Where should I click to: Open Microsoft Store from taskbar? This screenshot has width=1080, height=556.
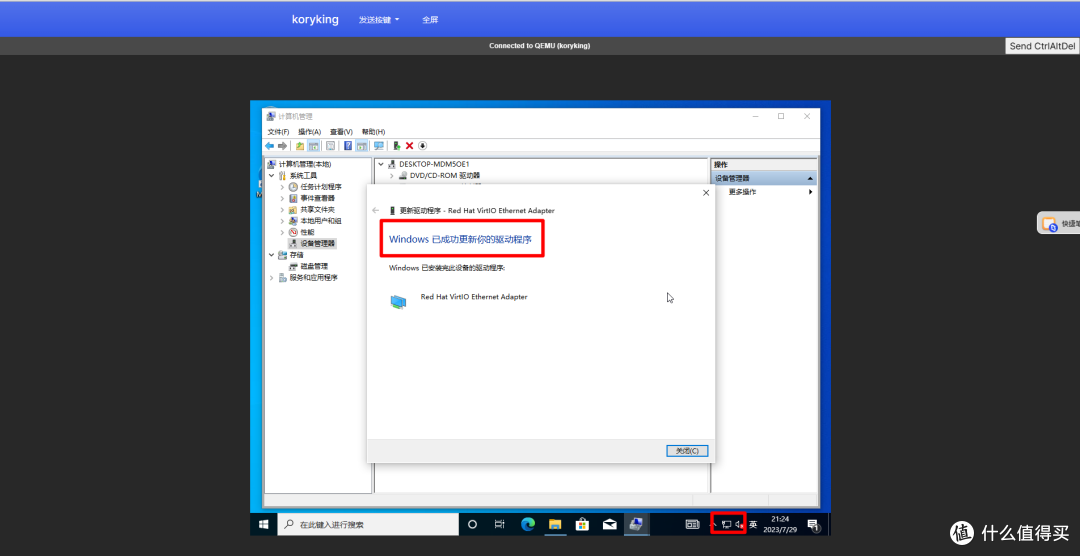point(582,524)
